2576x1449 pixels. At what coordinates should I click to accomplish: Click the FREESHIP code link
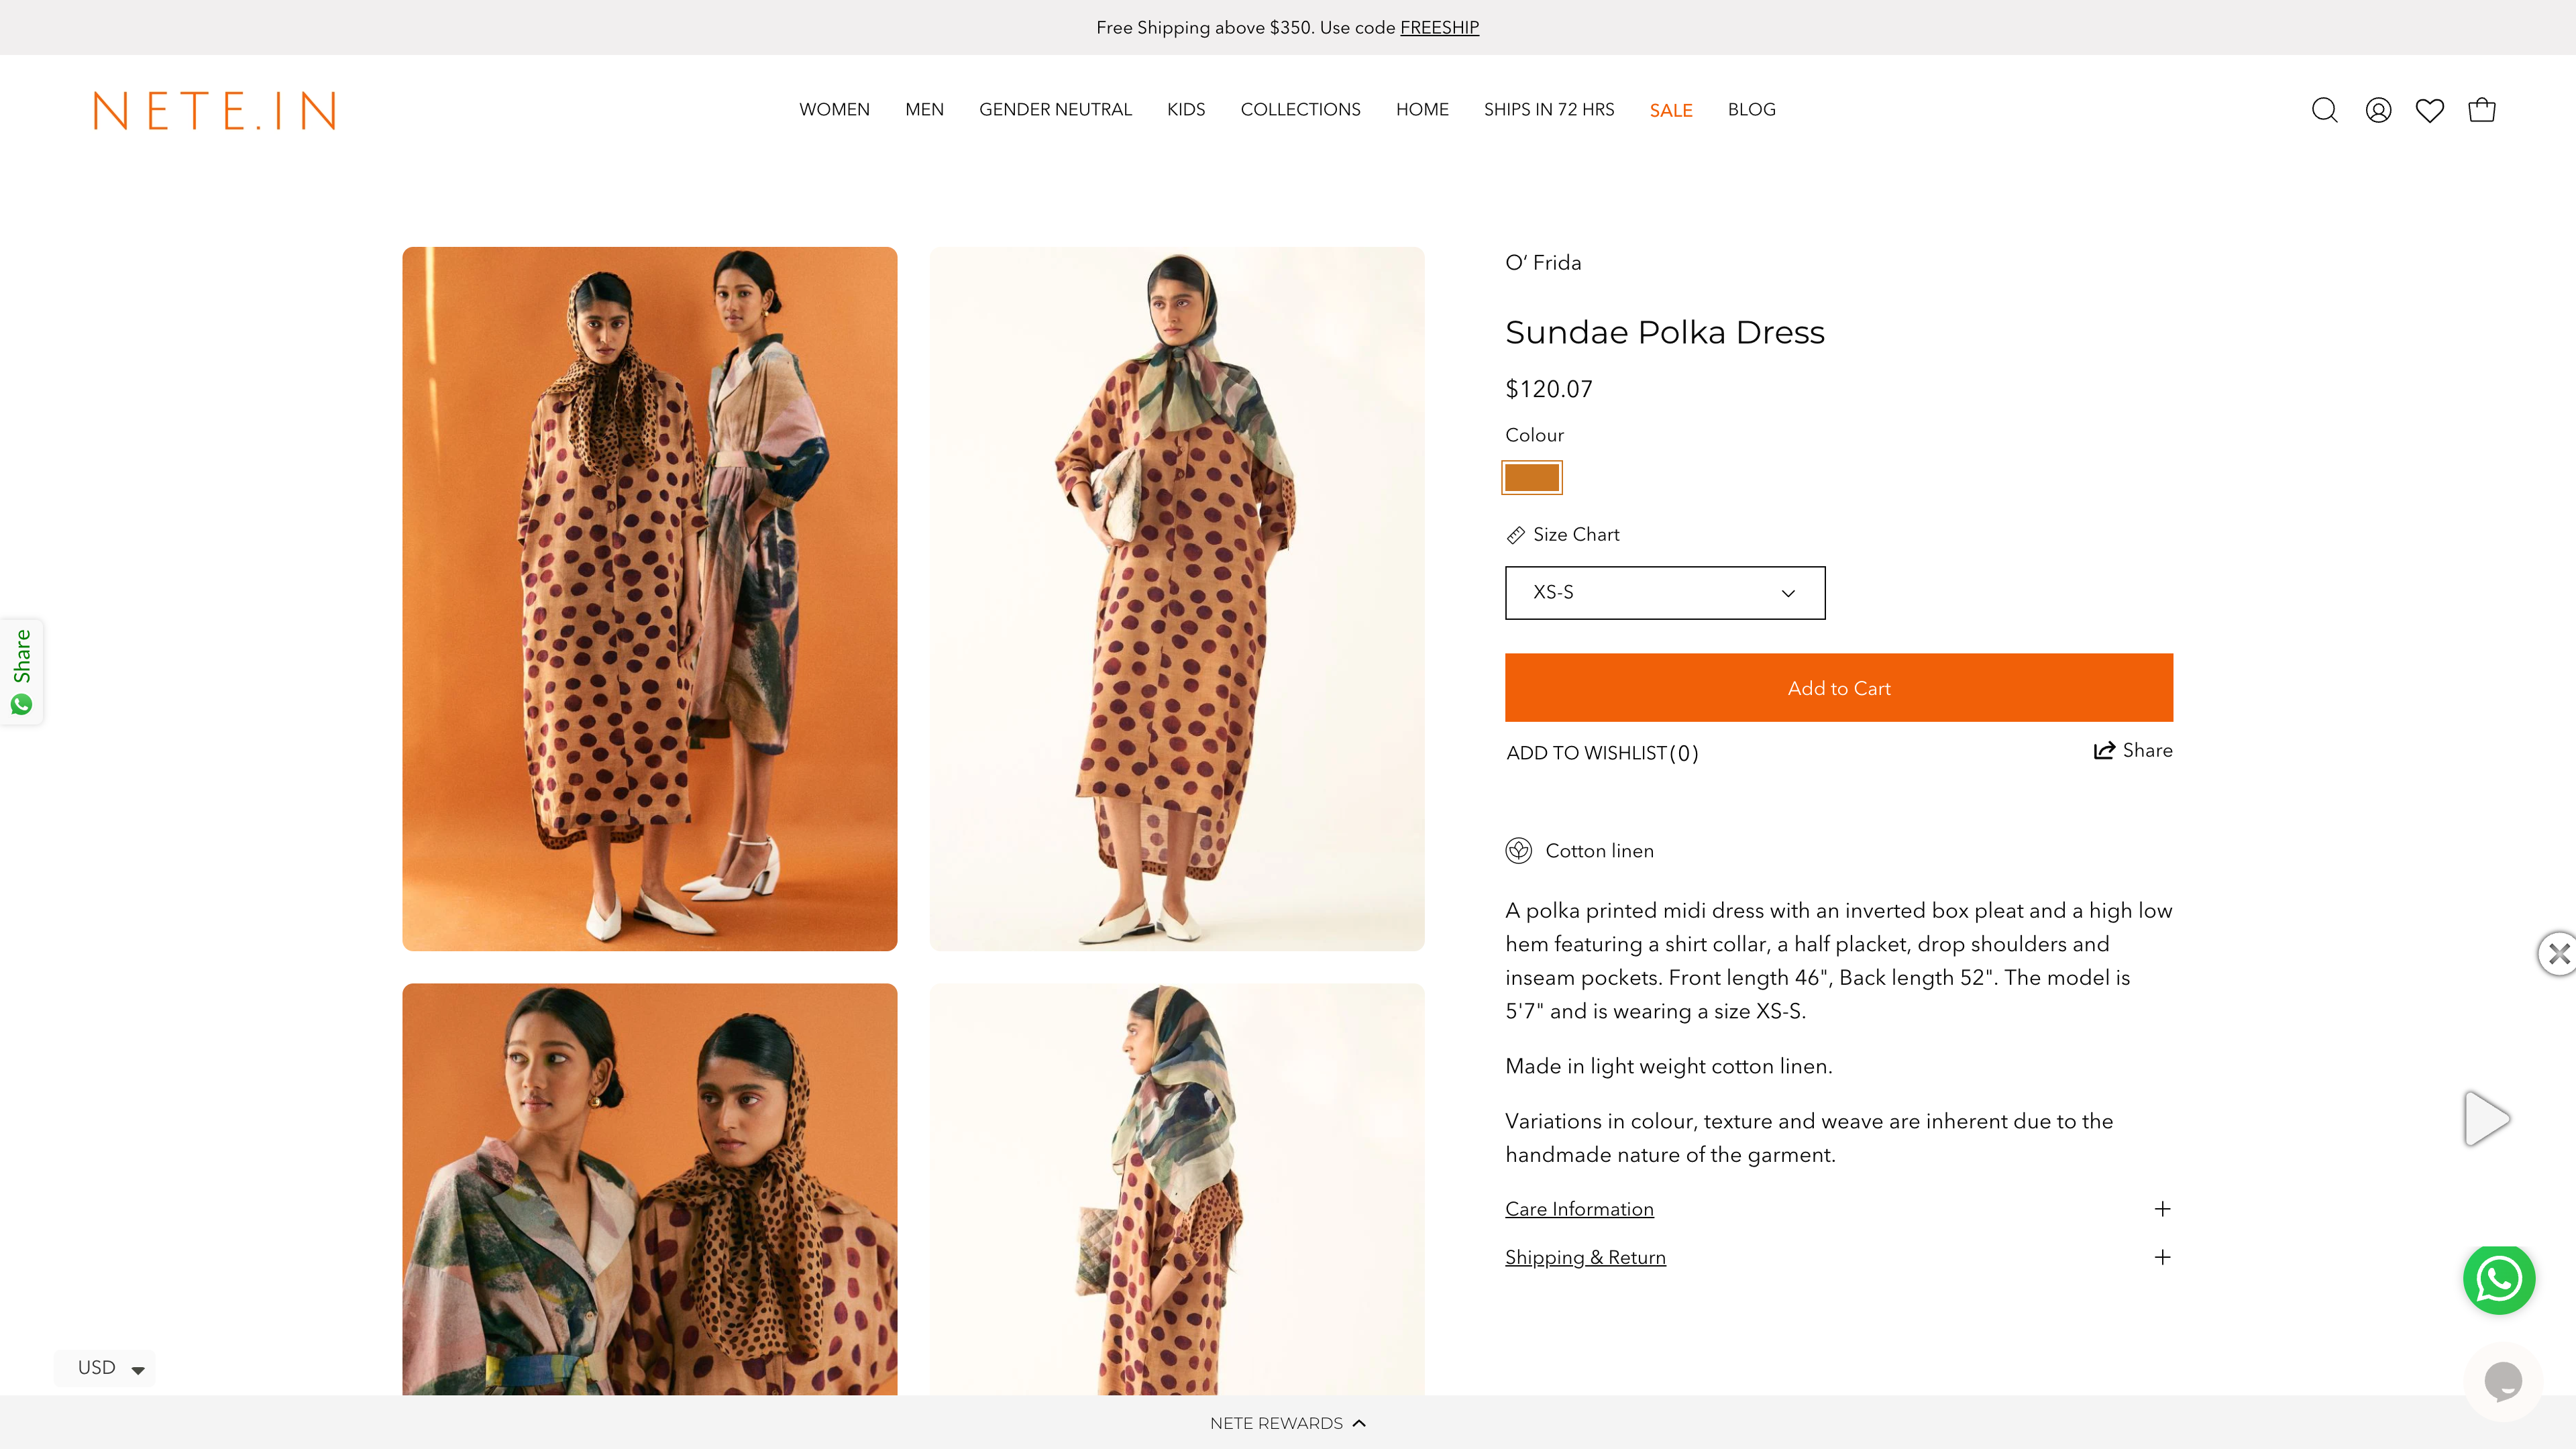pyautogui.click(x=1439, y=27)
